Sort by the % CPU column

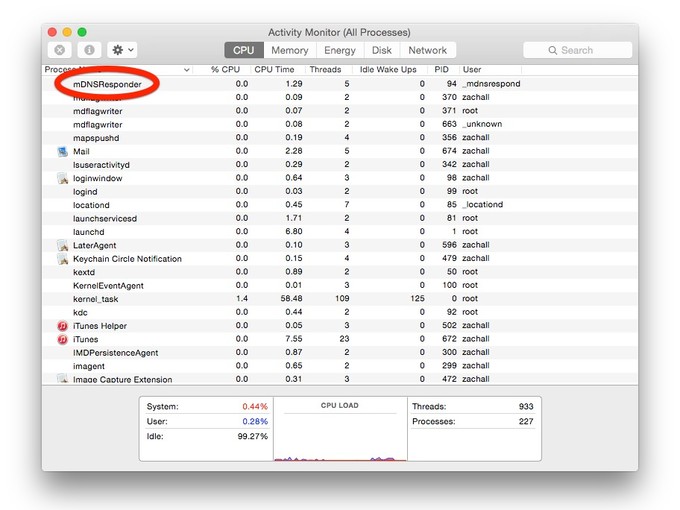(x=225, y=69)
